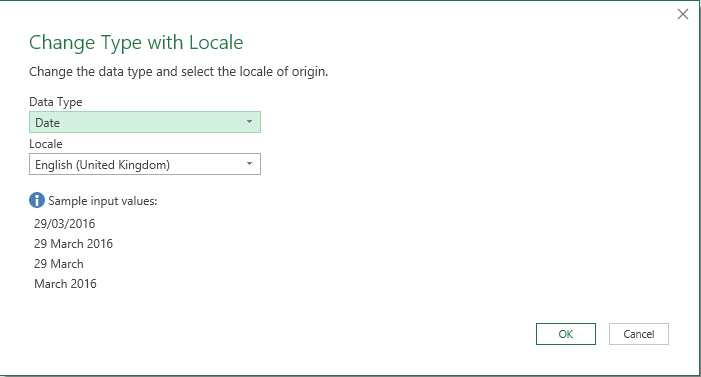Click the blue info icon beside sample values
Screen dimensions: 701x377
37,200
